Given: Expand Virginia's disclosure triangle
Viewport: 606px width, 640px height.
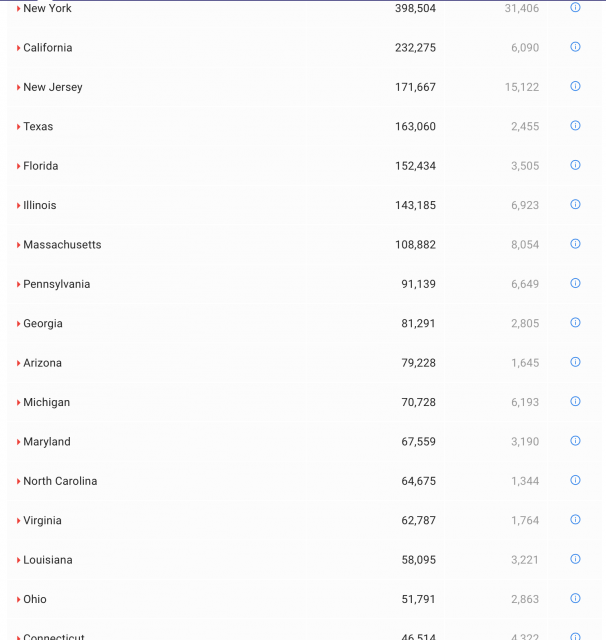Looking at the screenshot, I should point(18,521).
